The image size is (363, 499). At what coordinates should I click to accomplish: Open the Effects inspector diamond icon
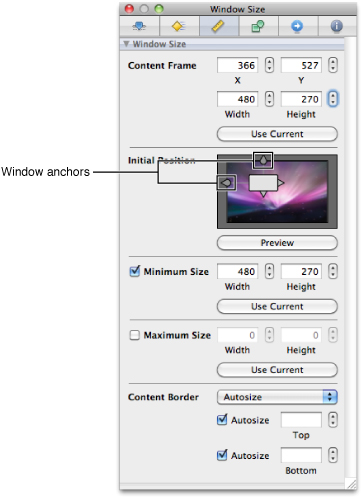[179, 26]
